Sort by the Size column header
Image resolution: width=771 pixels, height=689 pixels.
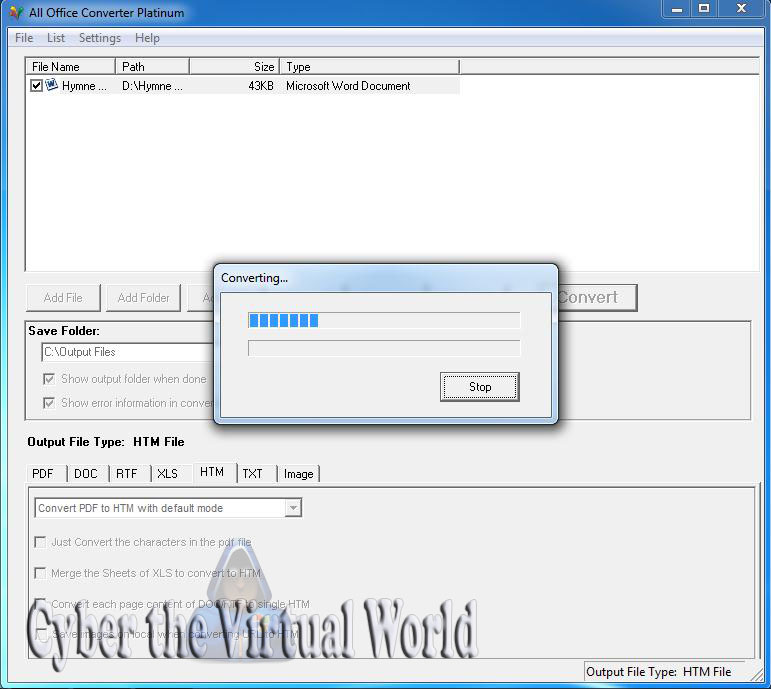pyautogui.click(x=234, y=66)
